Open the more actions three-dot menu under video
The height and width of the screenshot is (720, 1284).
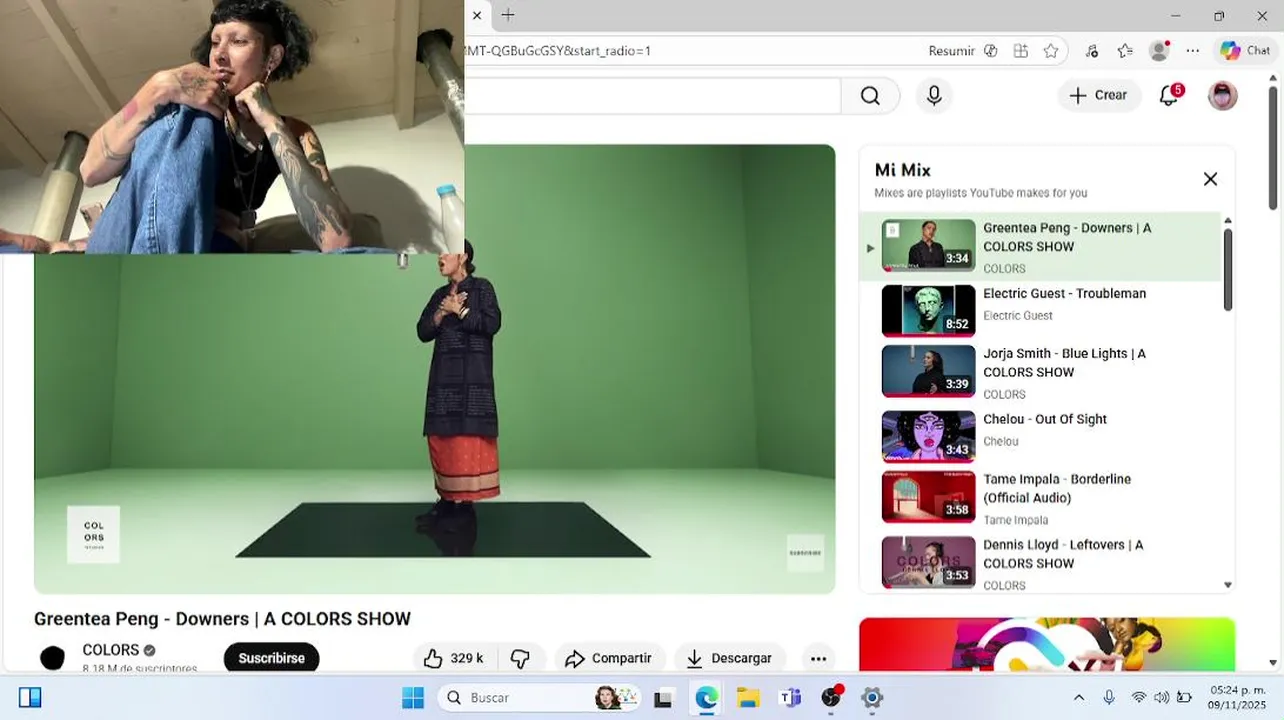[818, 658]
